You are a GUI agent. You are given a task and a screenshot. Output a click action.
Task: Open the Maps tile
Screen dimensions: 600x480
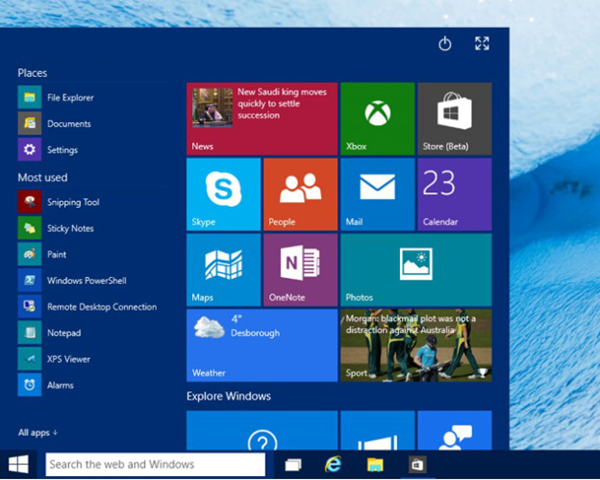click(223, 269)
